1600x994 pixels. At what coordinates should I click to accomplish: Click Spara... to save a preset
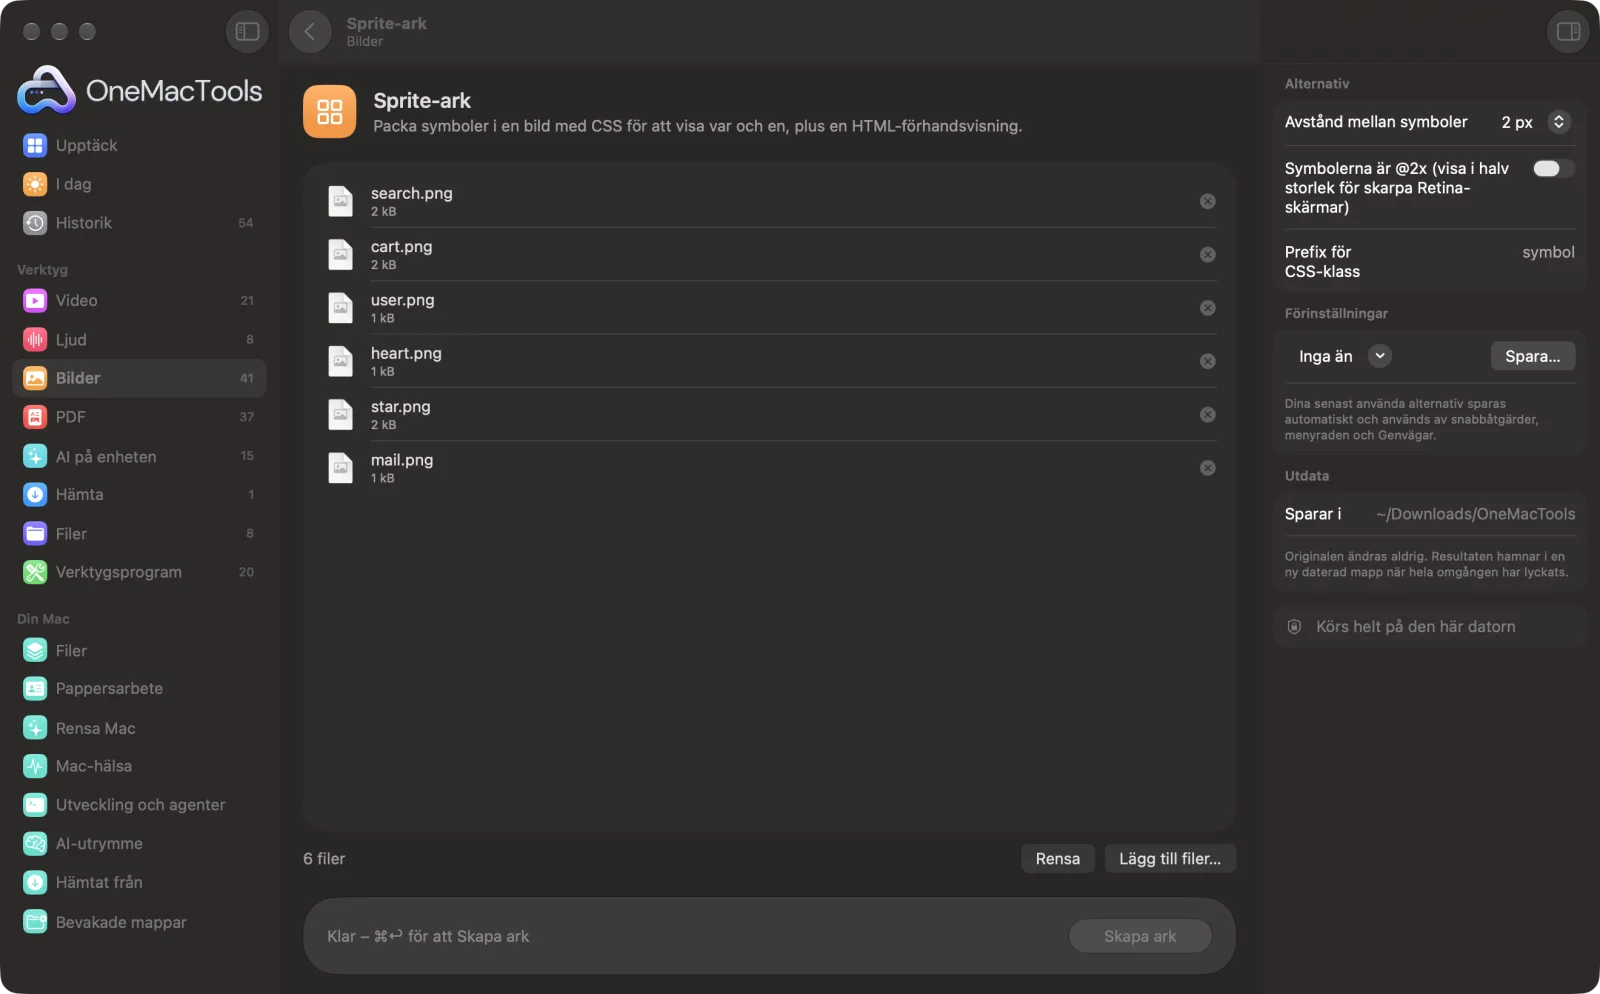tap(1532, 356)
